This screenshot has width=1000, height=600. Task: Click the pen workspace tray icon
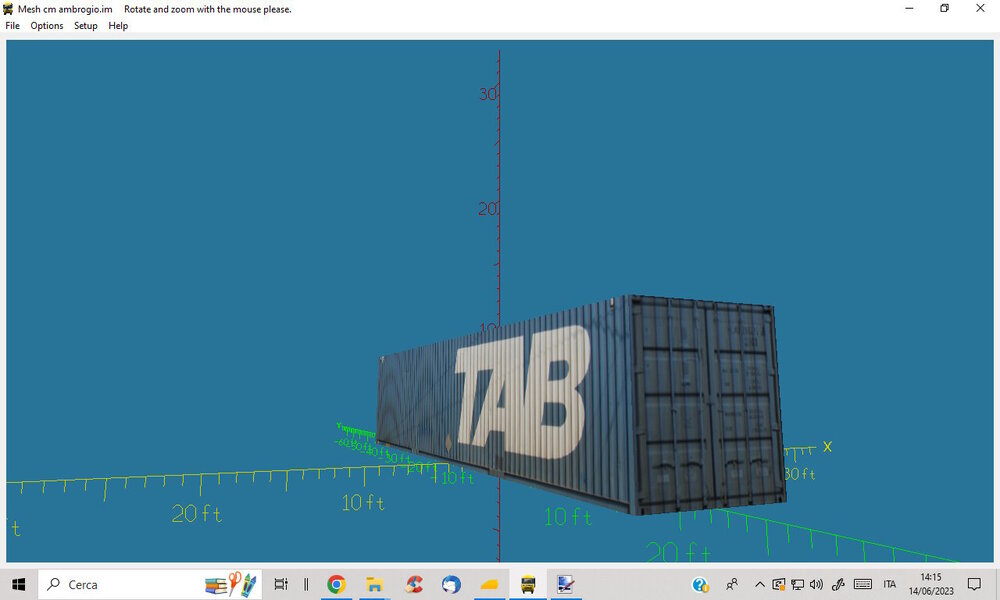coord(838,584)
